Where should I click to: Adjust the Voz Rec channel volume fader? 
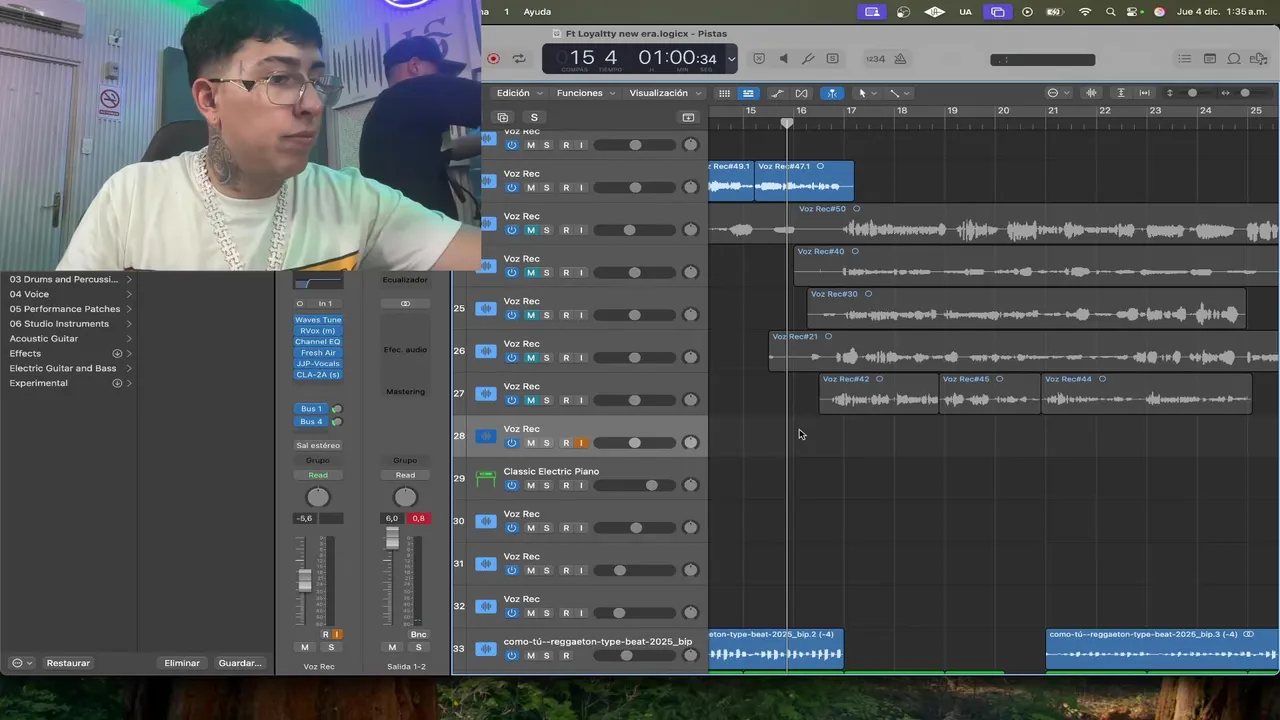[305, 581]
